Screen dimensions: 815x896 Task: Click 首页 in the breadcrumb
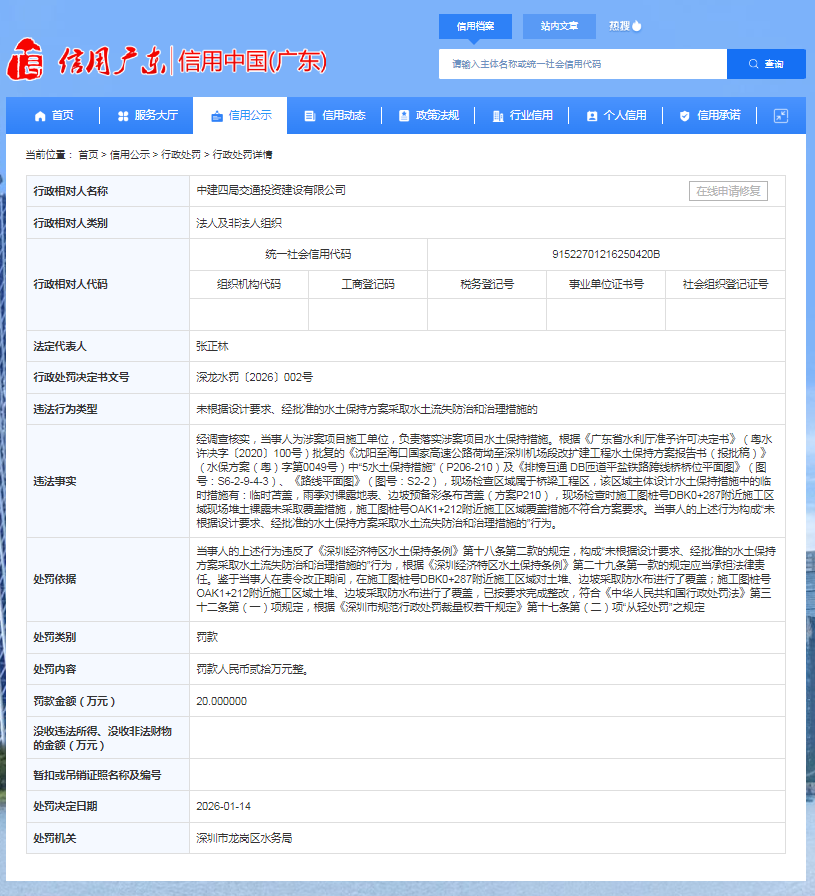click(88, 155)
